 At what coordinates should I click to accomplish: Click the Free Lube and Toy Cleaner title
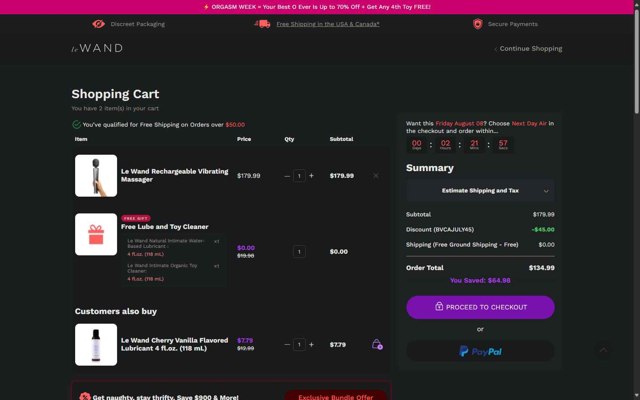coord(164,227)
